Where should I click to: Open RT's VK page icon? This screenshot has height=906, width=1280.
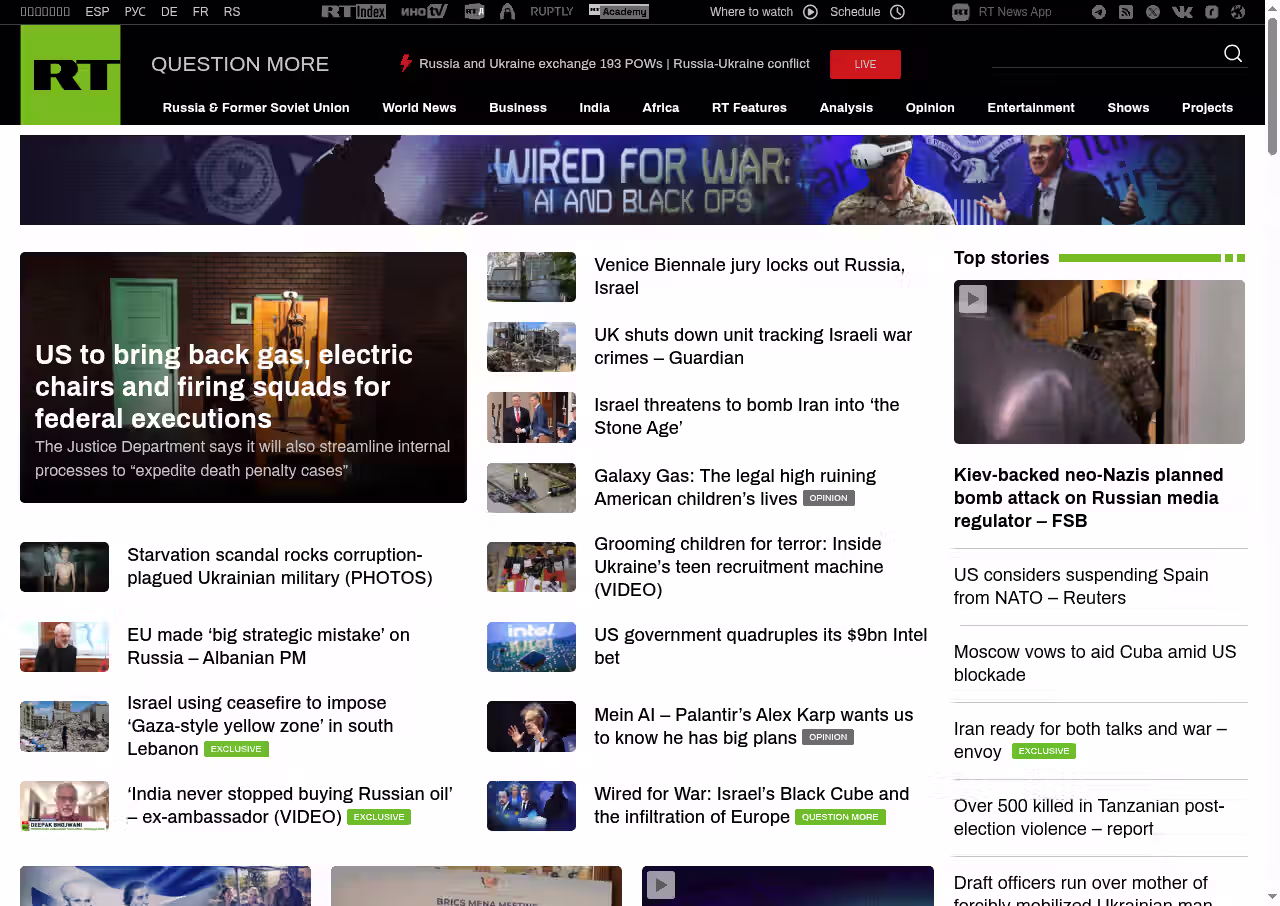click(1182, 12)
